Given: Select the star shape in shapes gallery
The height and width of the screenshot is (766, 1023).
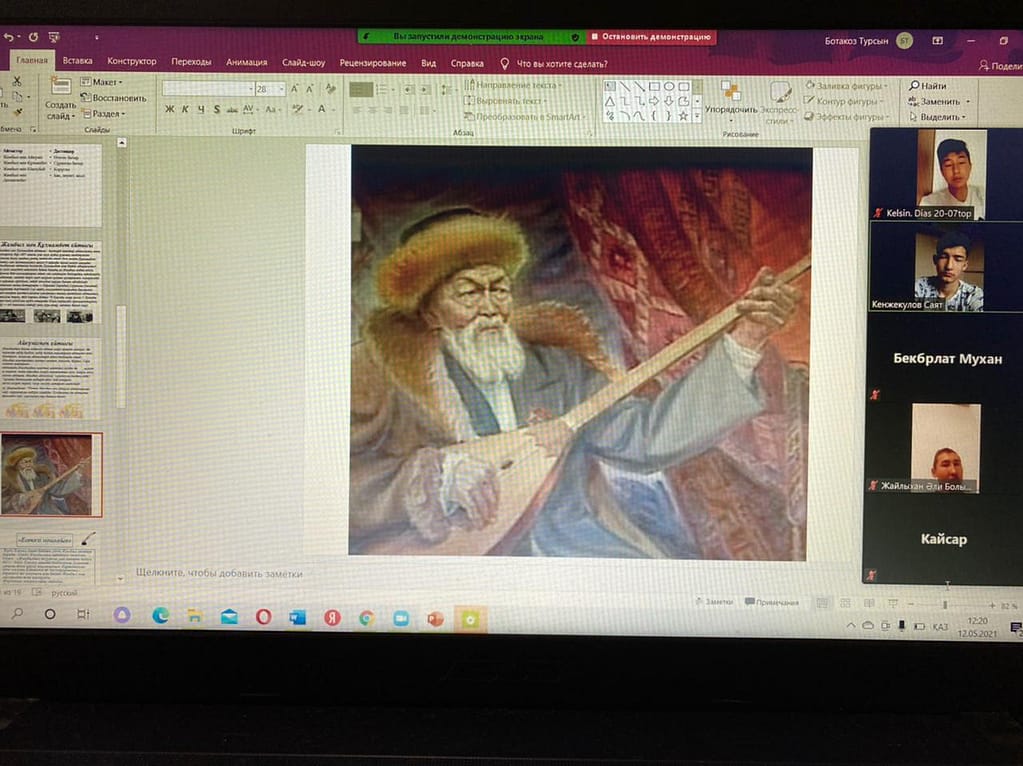Looking at the screenshot, I should click(683, 116).
